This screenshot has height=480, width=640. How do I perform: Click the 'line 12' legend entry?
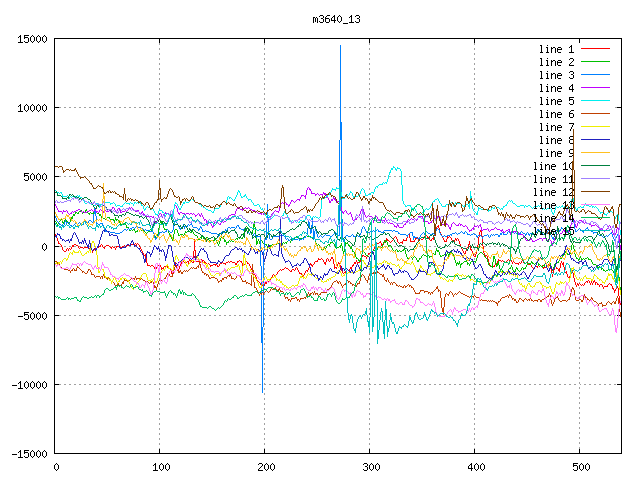pyautogui.click(x=553, y=192)
